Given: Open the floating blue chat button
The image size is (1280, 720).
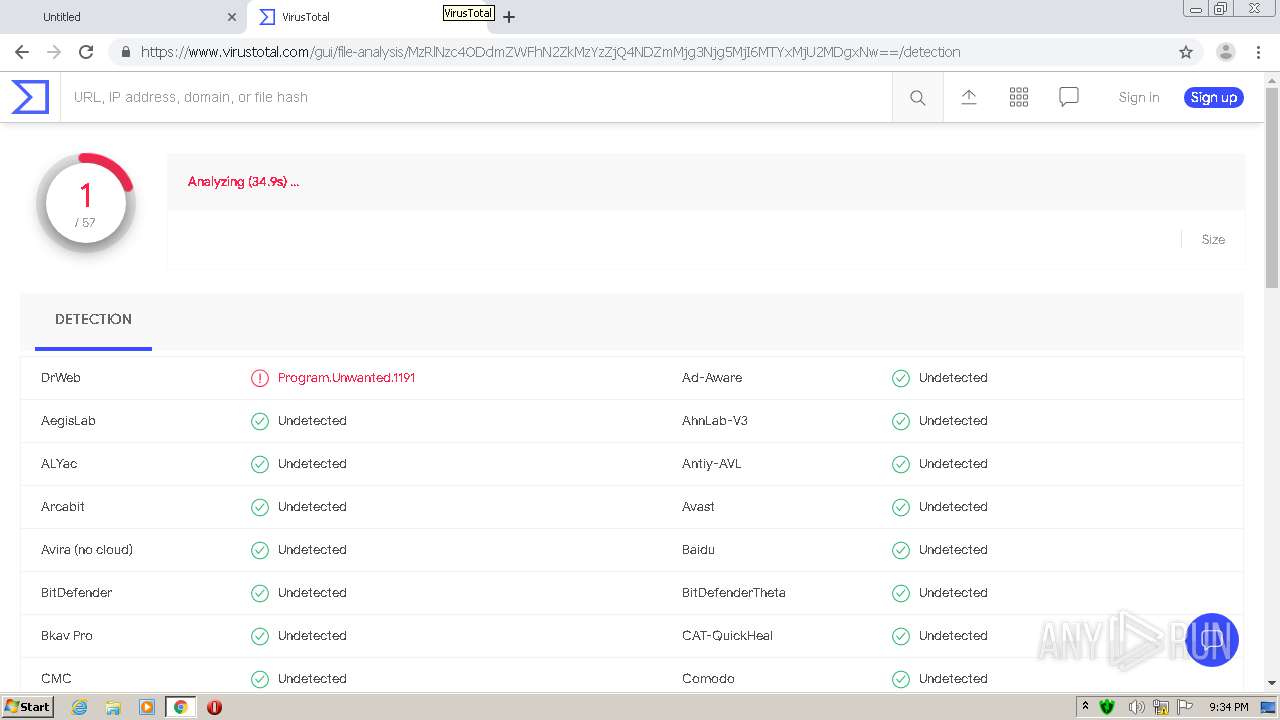Looking at the screenshot, I should (1212, 640).
